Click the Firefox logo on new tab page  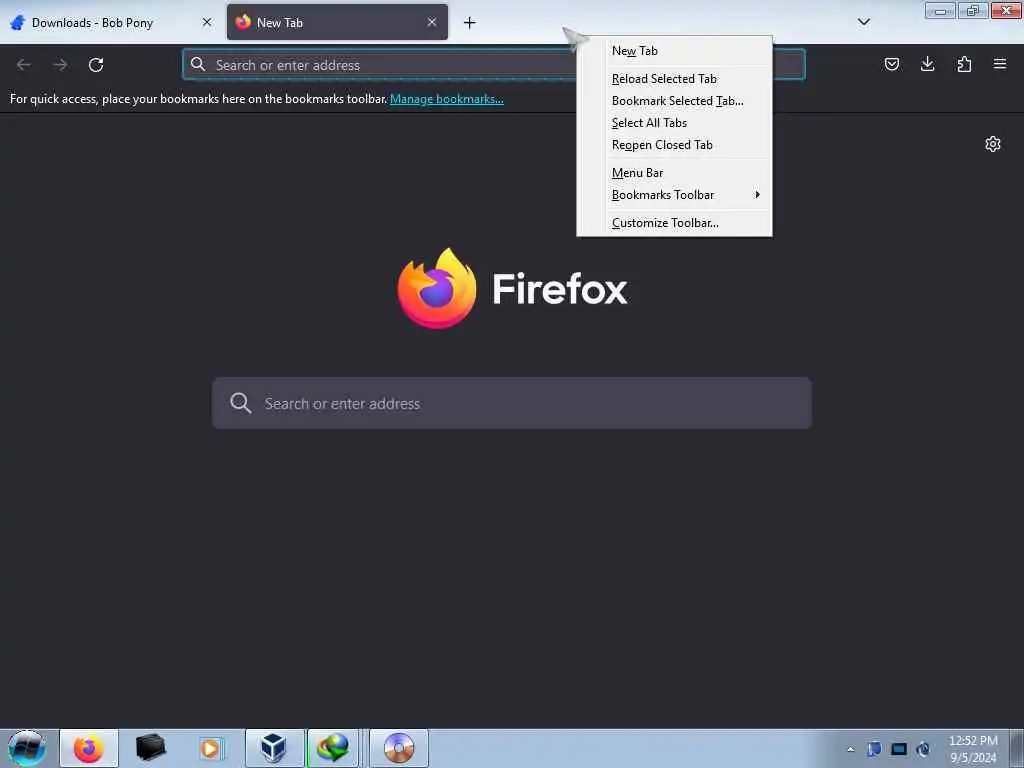[x=437, y=288]
